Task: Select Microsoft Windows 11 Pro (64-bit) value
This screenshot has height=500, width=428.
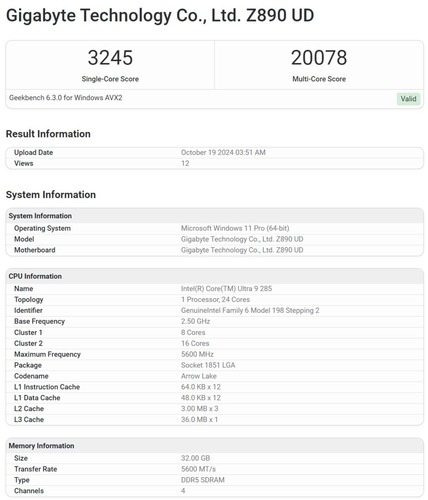Action: 235,228
